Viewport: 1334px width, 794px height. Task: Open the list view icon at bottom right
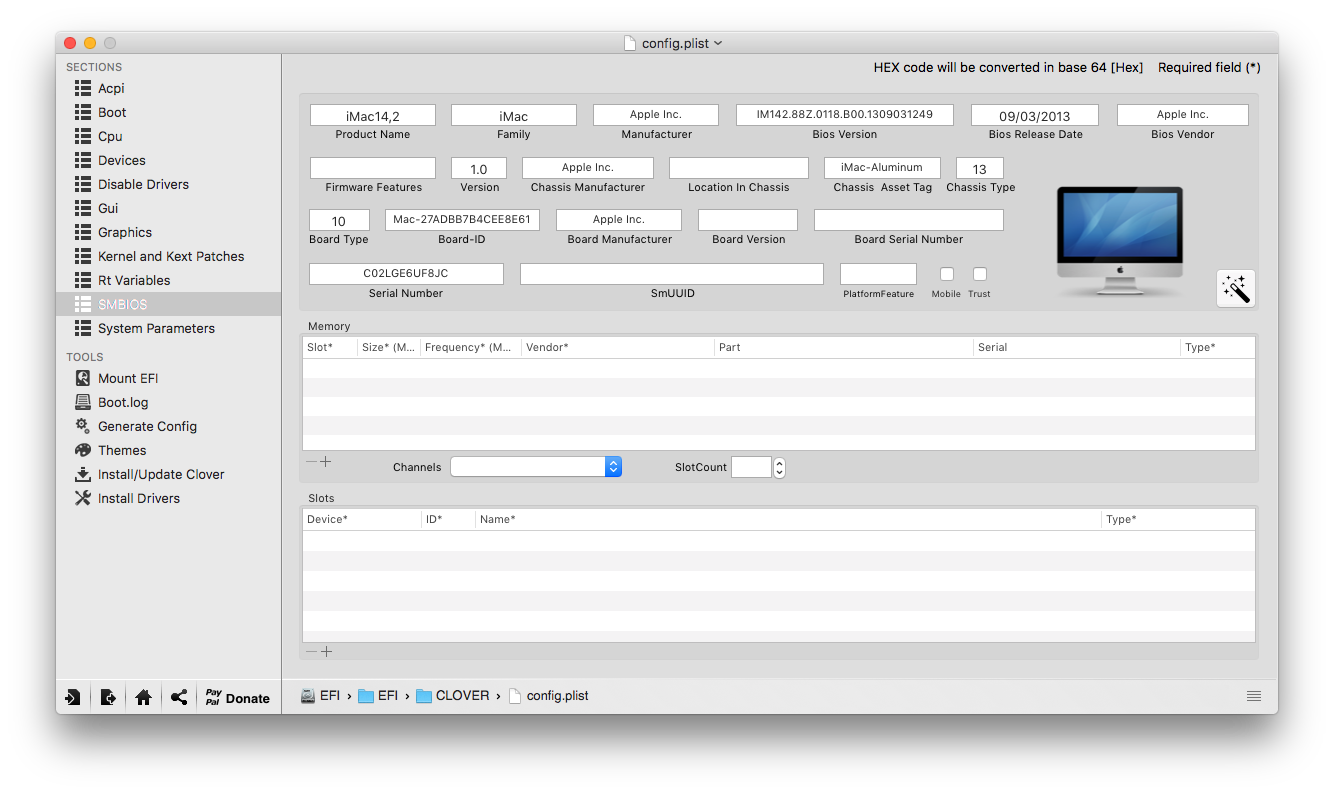point(1254,696)
